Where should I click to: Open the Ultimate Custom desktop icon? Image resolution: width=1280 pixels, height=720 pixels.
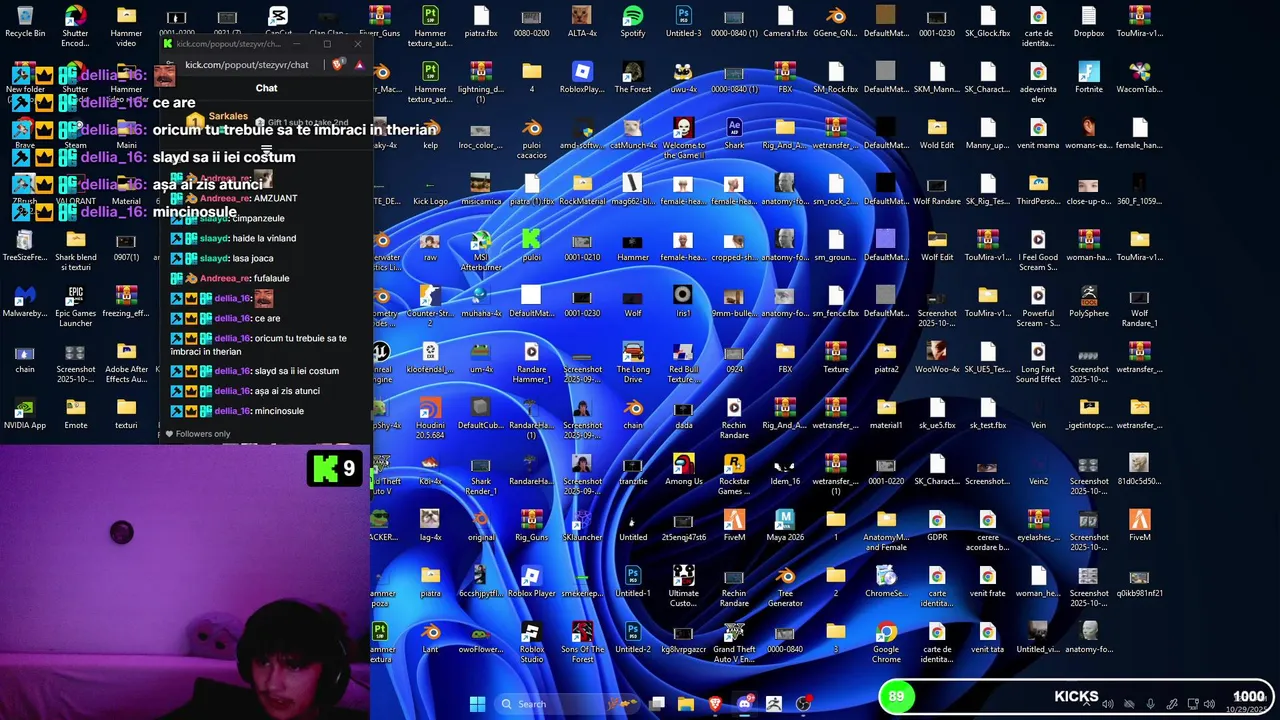click(684, 587)
